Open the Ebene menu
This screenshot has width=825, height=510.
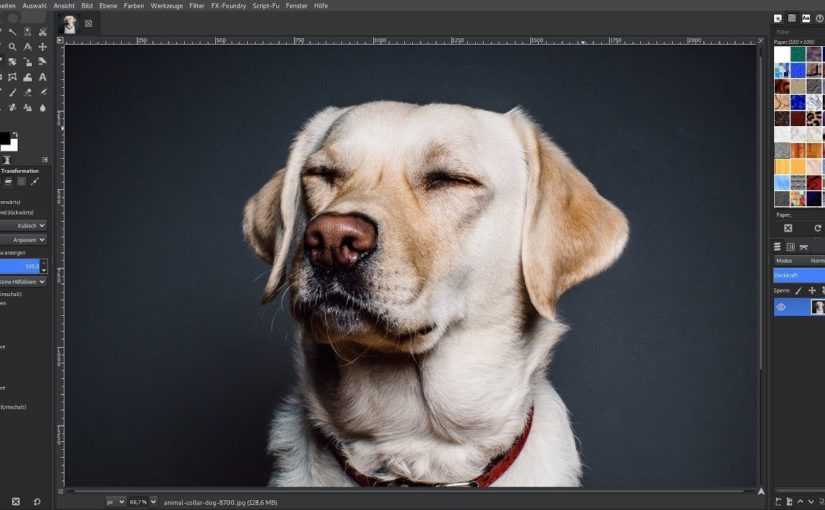(x=108, y=6)
